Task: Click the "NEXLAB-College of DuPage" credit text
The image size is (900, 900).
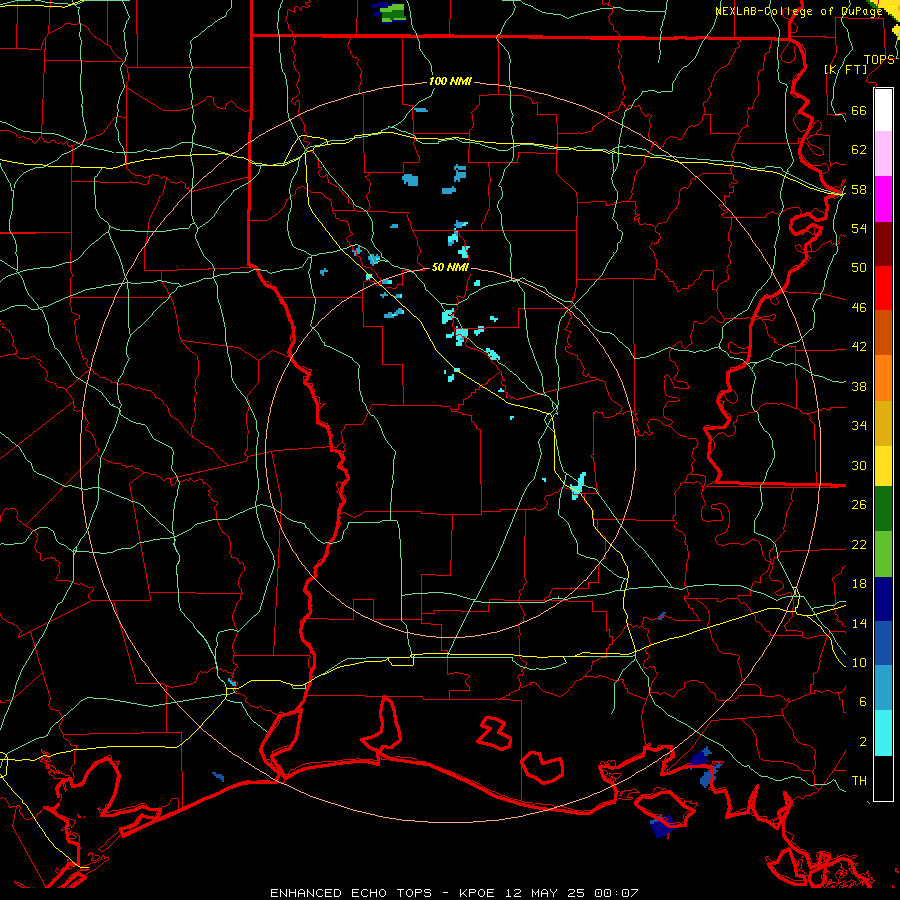Action: (x=798, y=11)
